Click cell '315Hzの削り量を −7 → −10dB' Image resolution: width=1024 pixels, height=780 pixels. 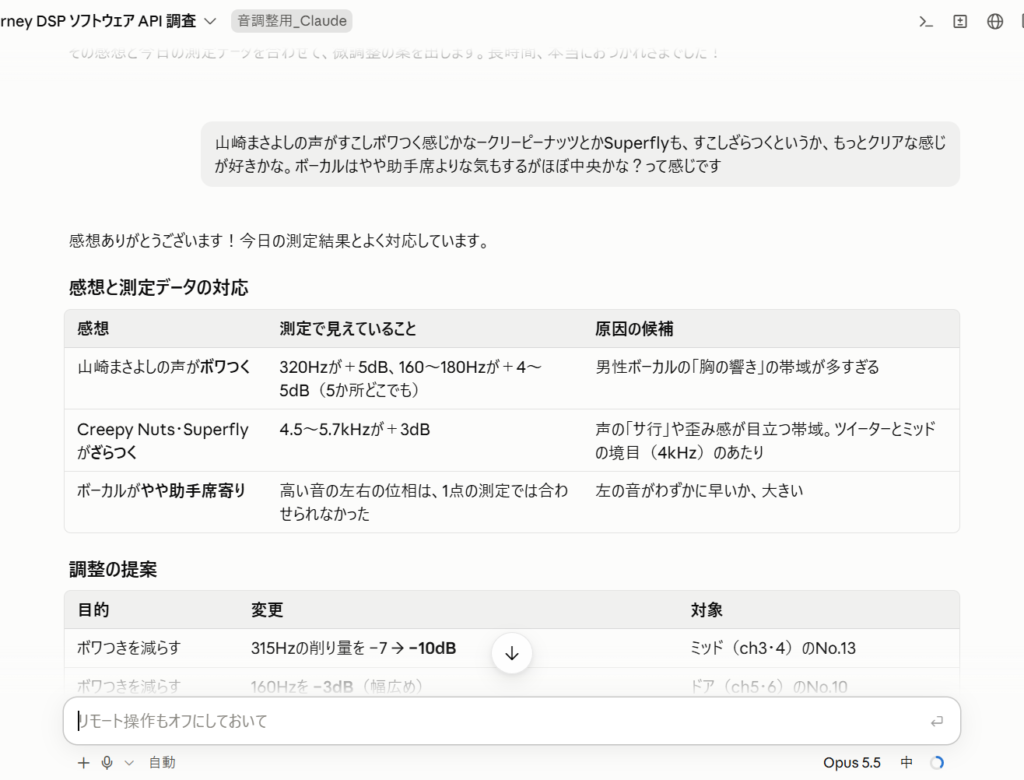point(353,648)
